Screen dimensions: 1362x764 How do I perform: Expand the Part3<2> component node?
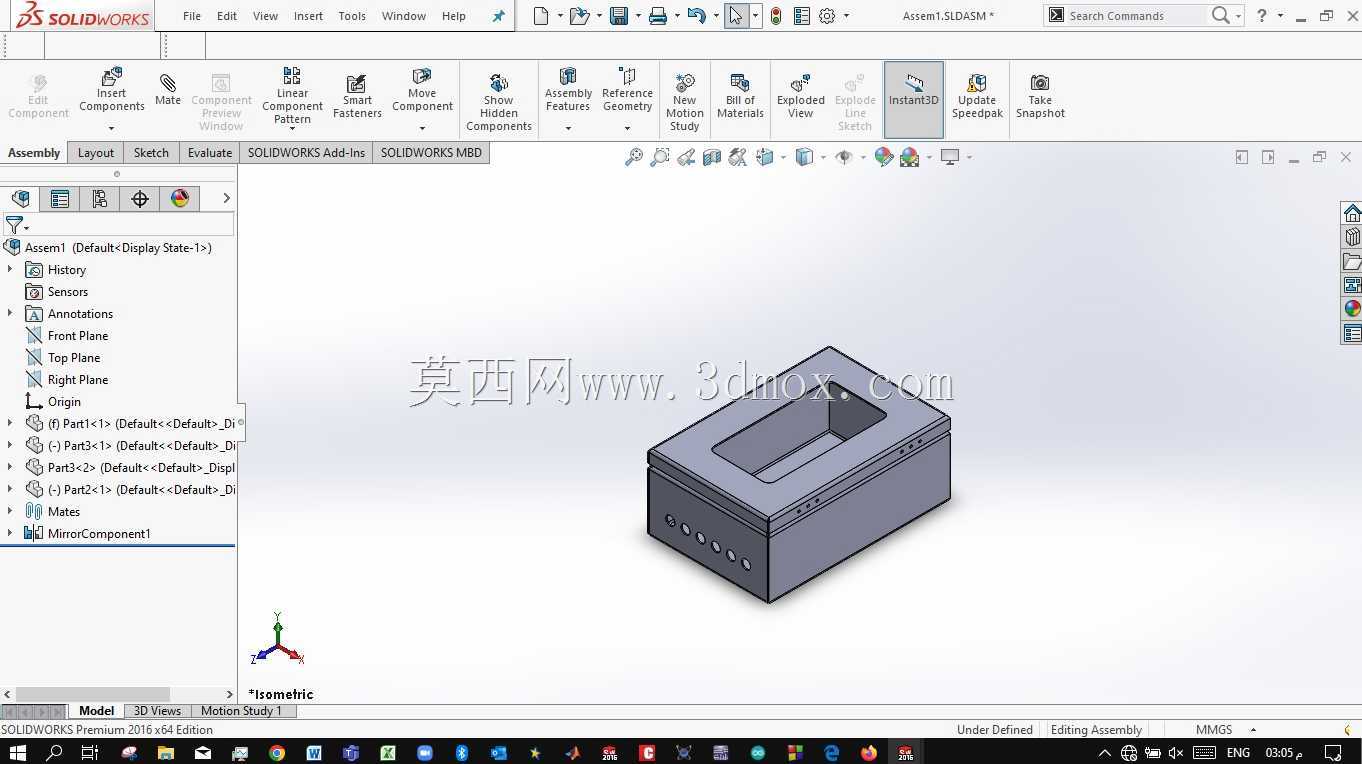[x=10, y=468]
